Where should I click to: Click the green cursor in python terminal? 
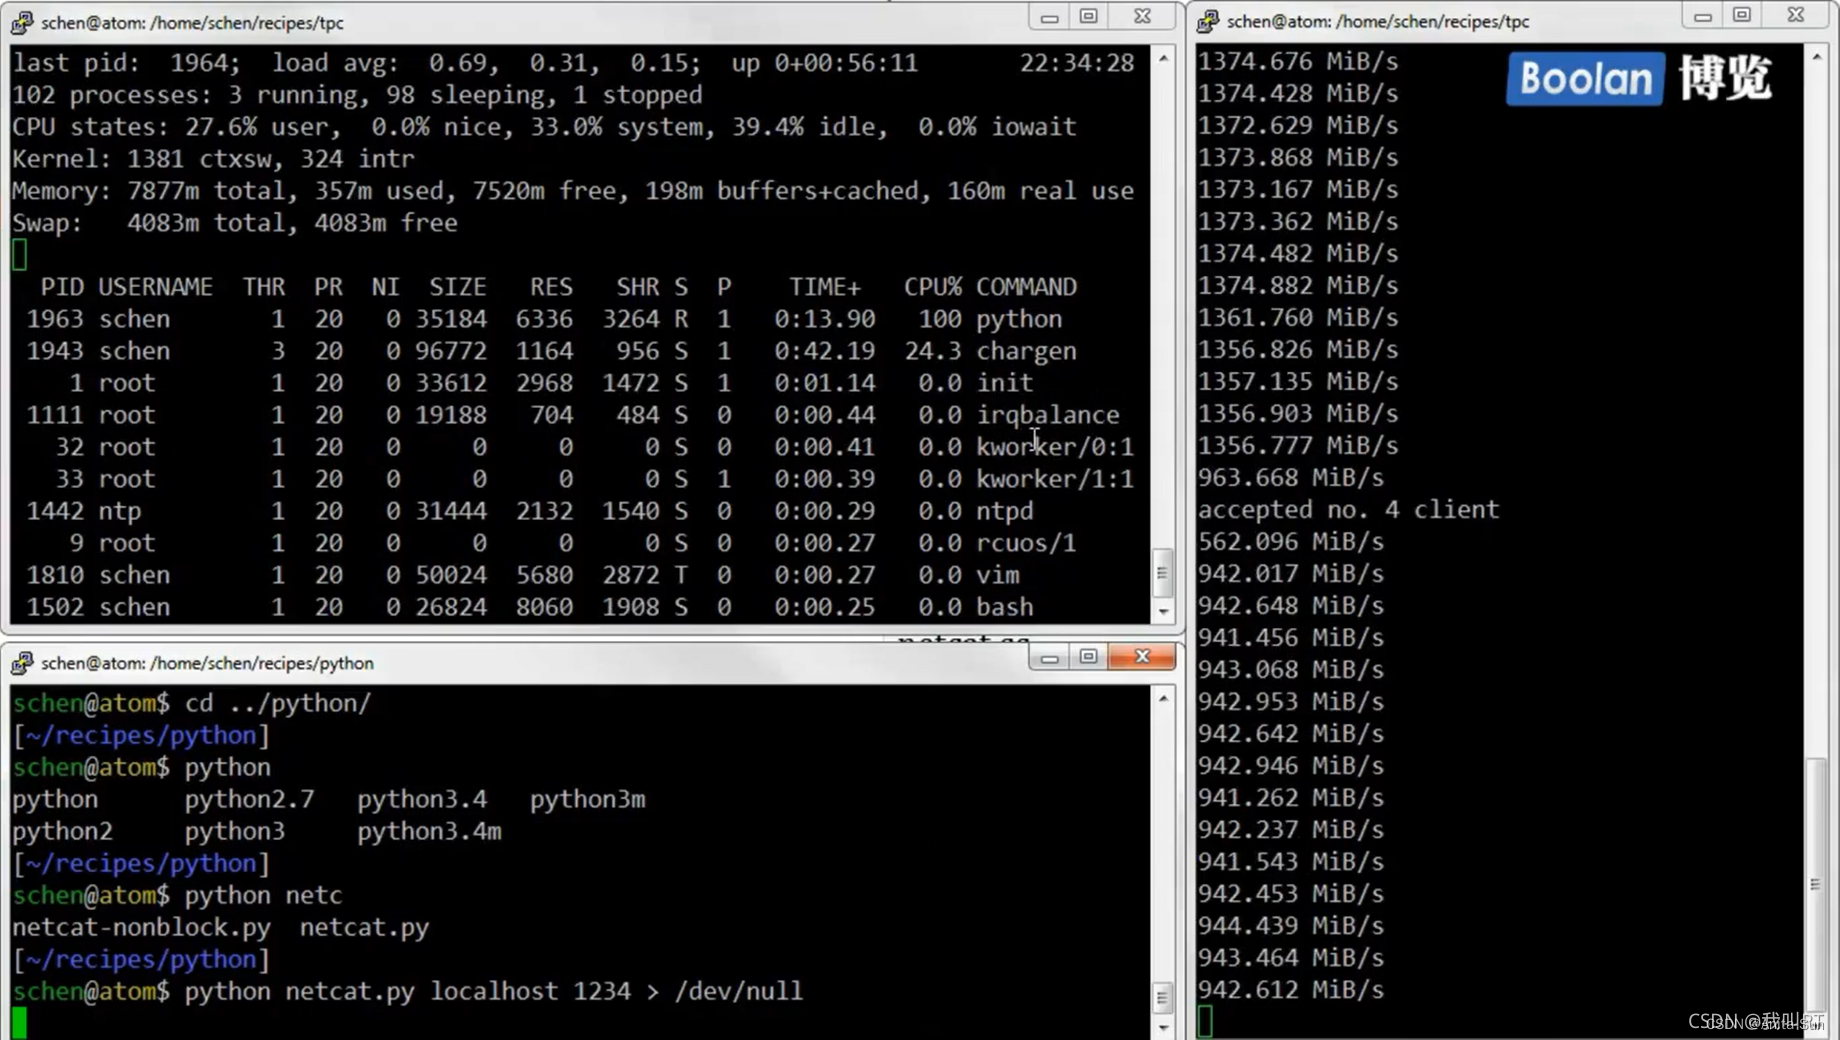point(20,1023)
